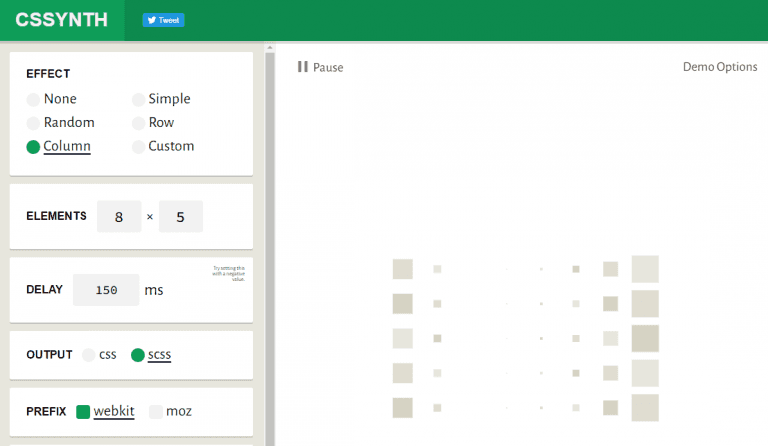Image resolution: width=768 pixels, height=446 pixels.
Task: Click the delay input showing 150
Action: pyautogui.click(x=106, y=290)
